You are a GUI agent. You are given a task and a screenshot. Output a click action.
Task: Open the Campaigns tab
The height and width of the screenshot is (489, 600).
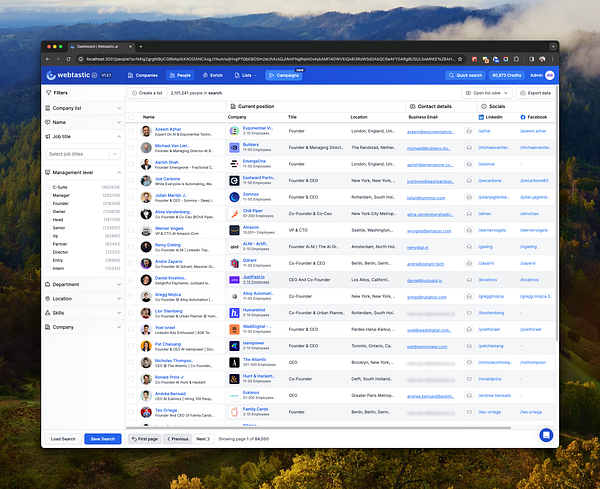coord(284,75)
